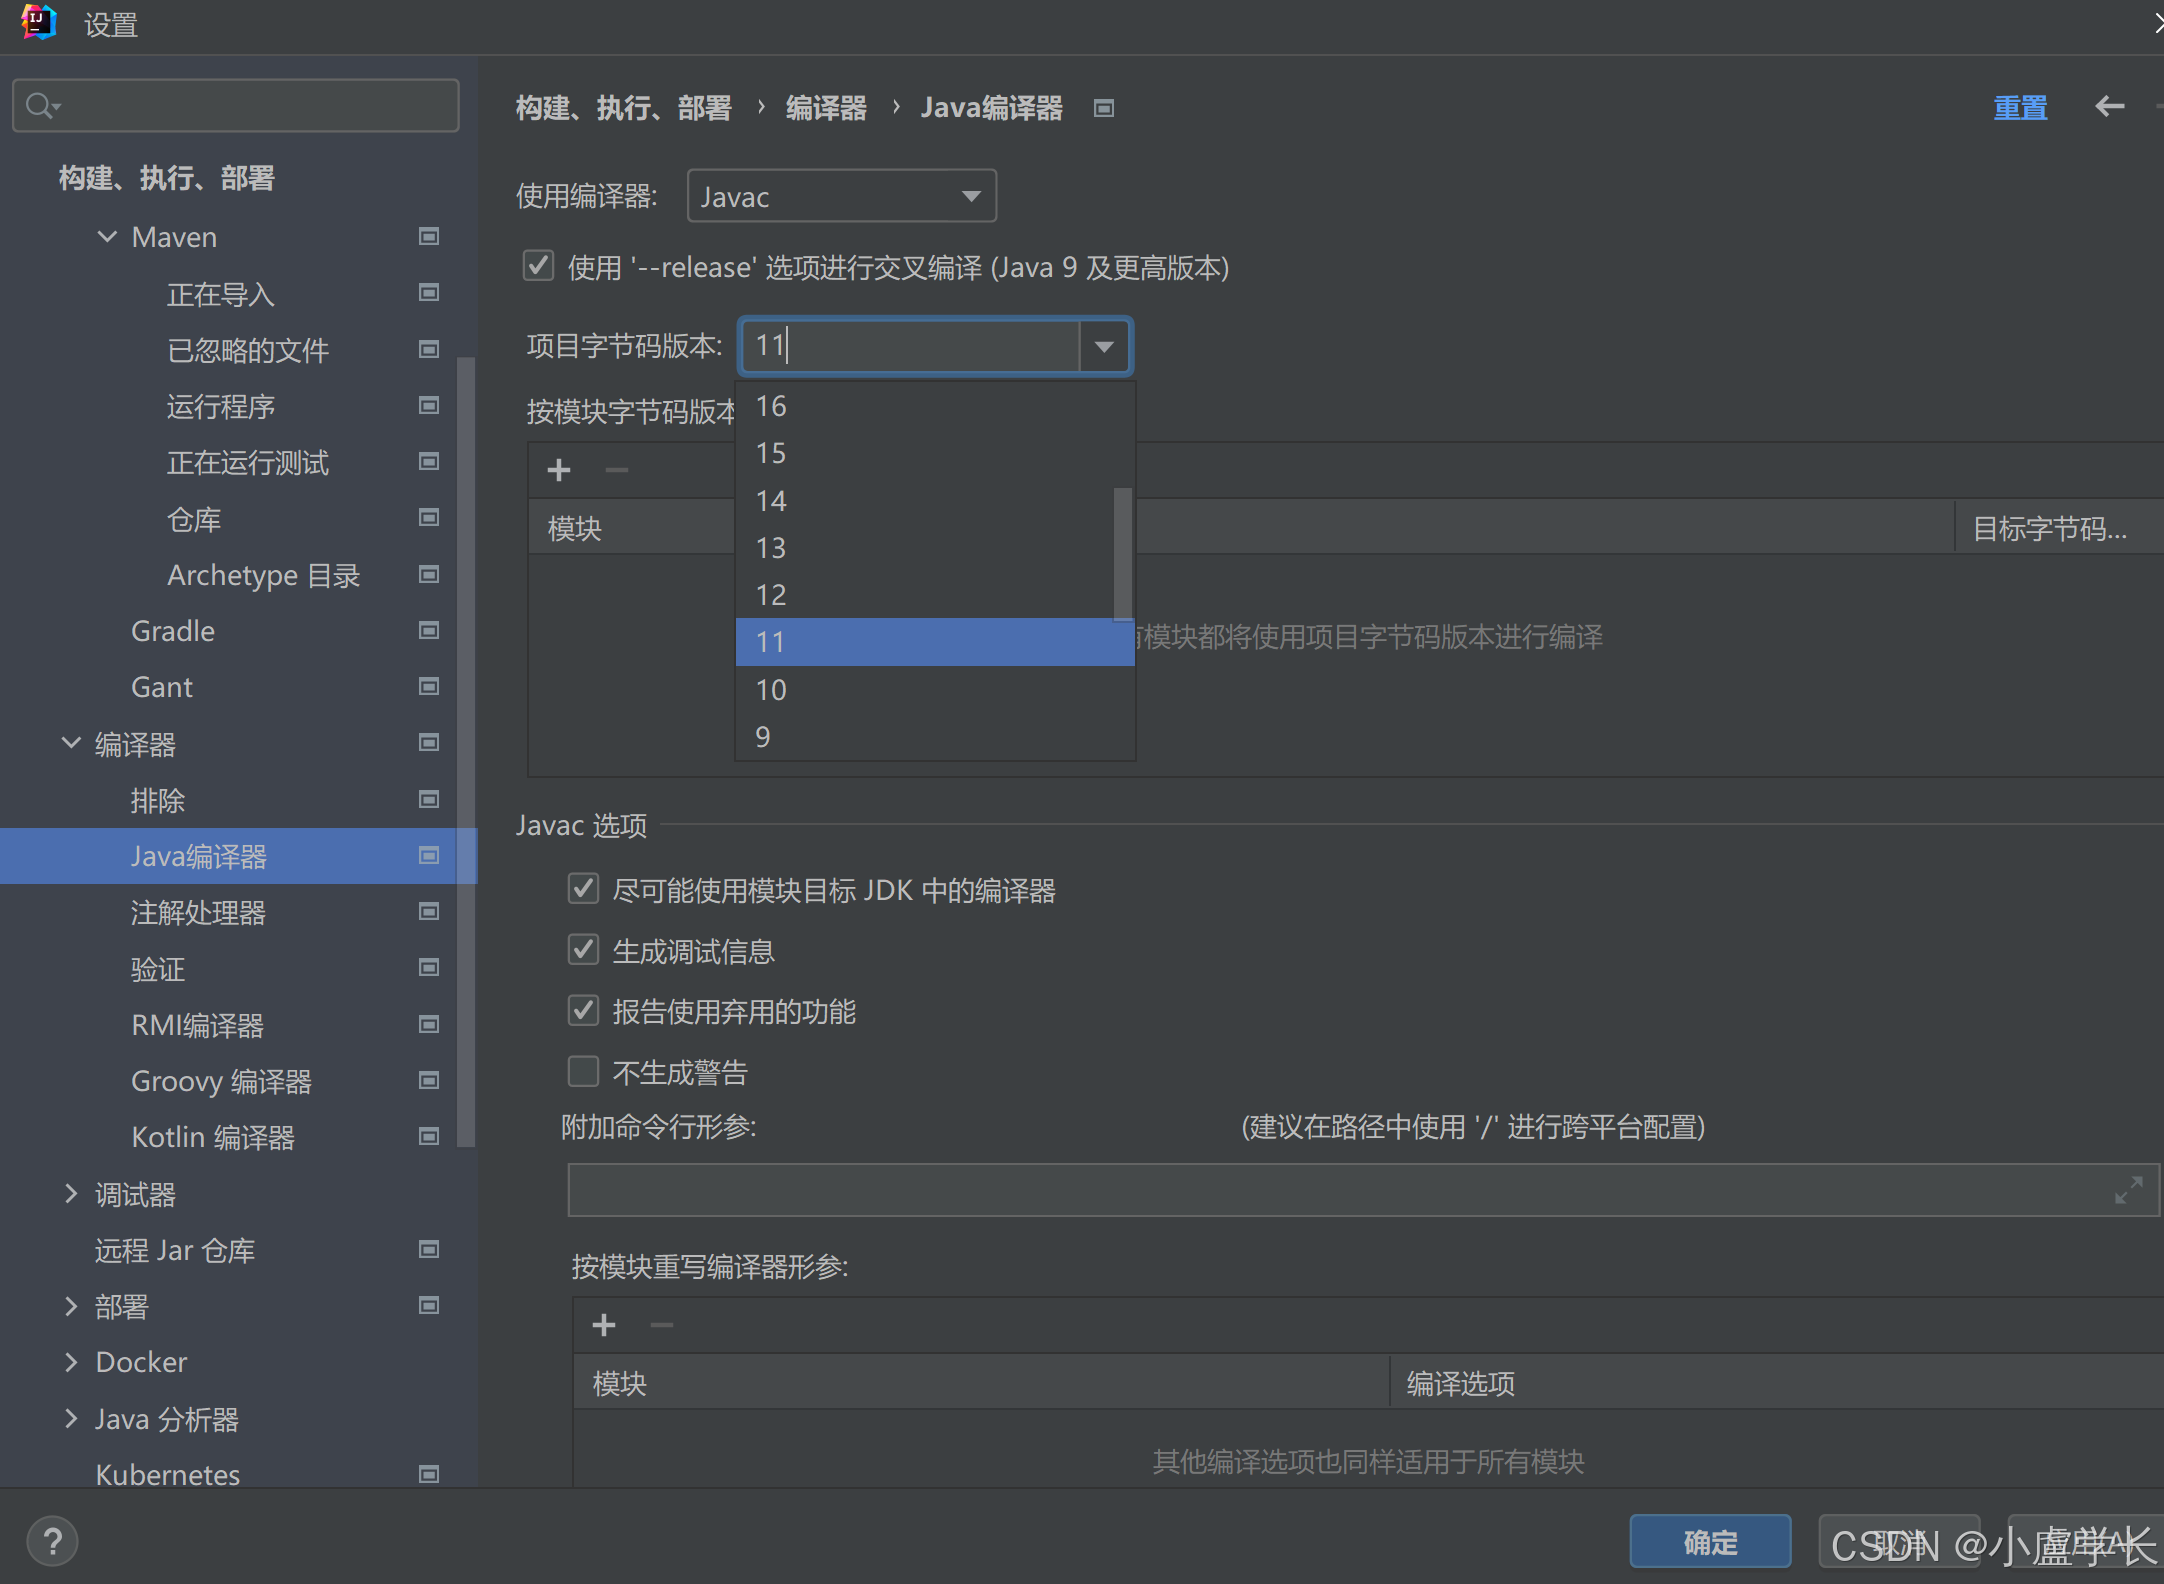Image resolution: width=2164 pixels, height=1584 pixels.
Task: Click the 确定 button
Action: coord(1709,1541)
